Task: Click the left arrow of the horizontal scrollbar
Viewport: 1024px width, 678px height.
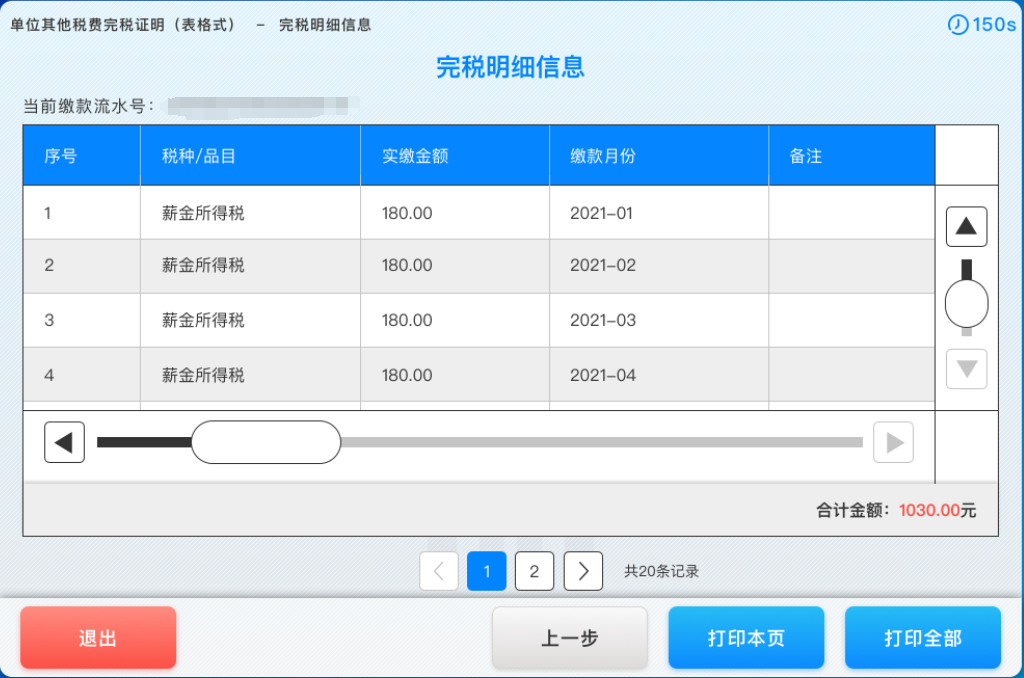Action: [x=64, y=442]
